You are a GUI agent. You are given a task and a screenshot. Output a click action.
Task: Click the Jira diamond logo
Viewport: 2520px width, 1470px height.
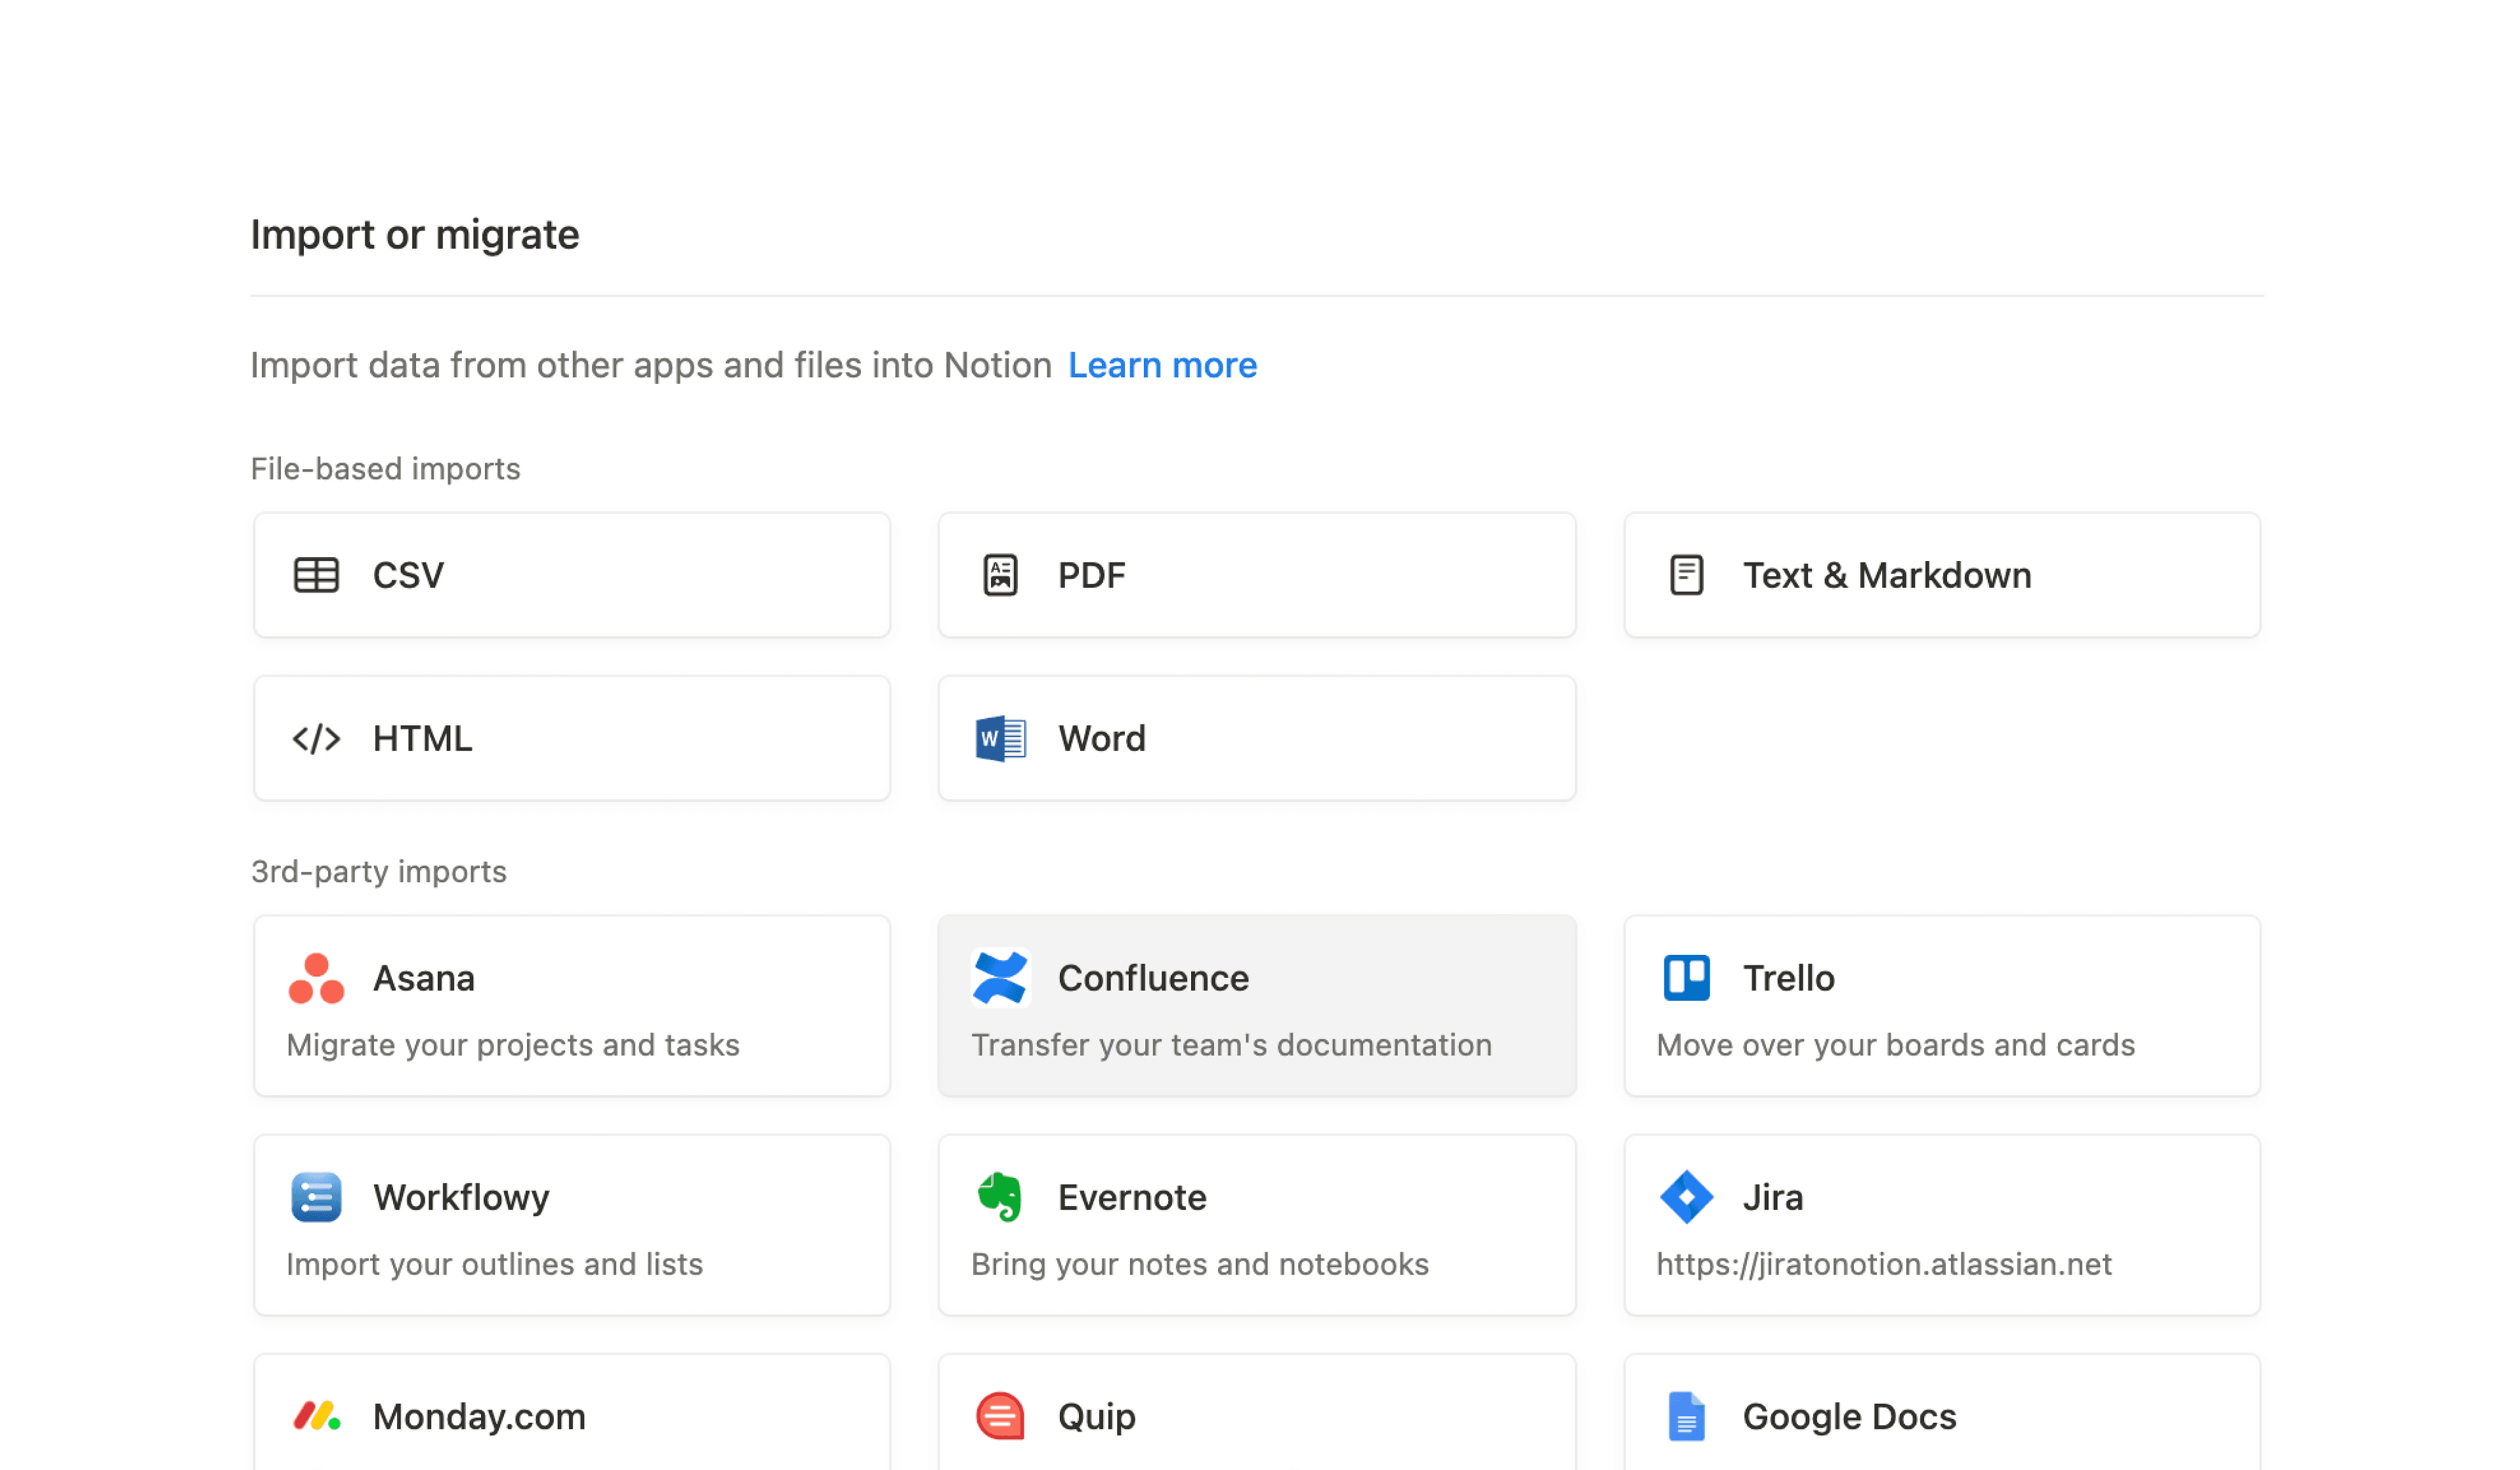pyautogui.click(x=1686, y=1197)
